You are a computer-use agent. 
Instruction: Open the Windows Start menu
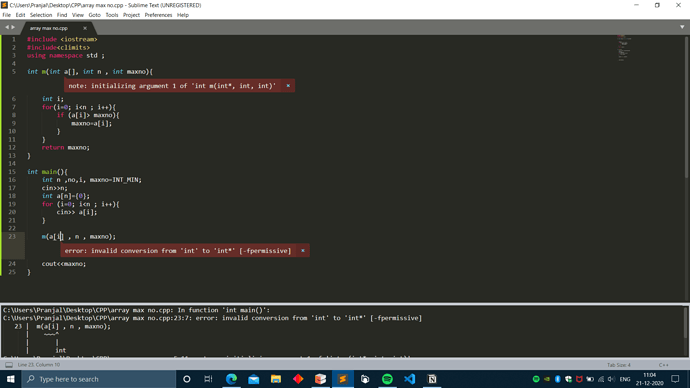(11, 379)
